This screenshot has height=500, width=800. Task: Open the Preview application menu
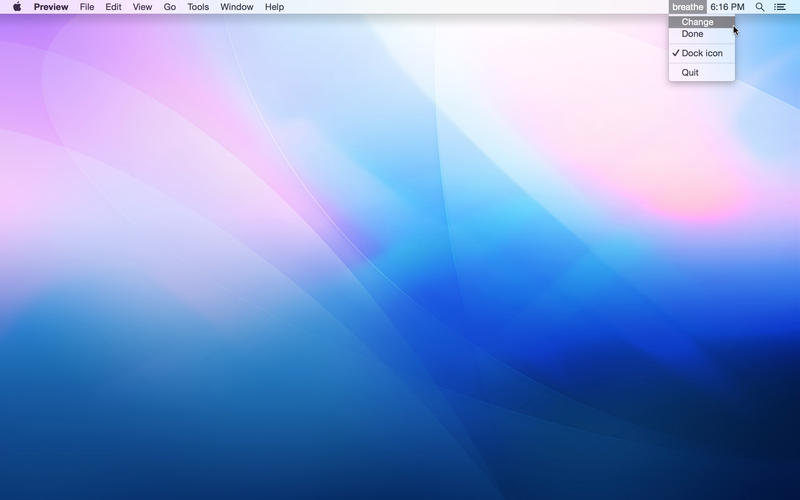pyautogui.click(x=51, y=7)
